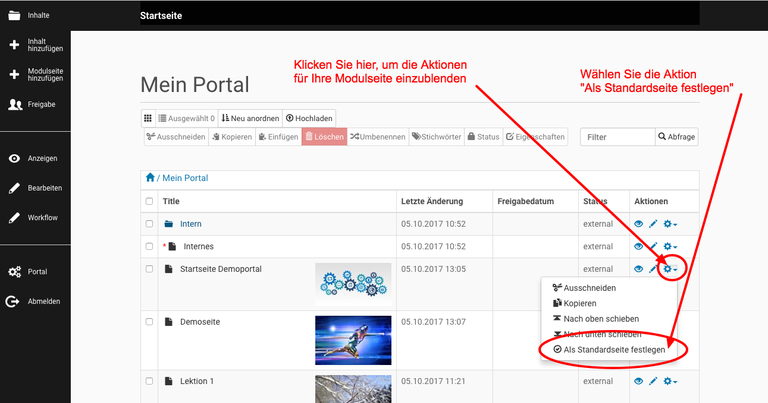Open actions gear dropdown for Lektion 1
This screenshot has height=403, width=768.
pos(670,381)
